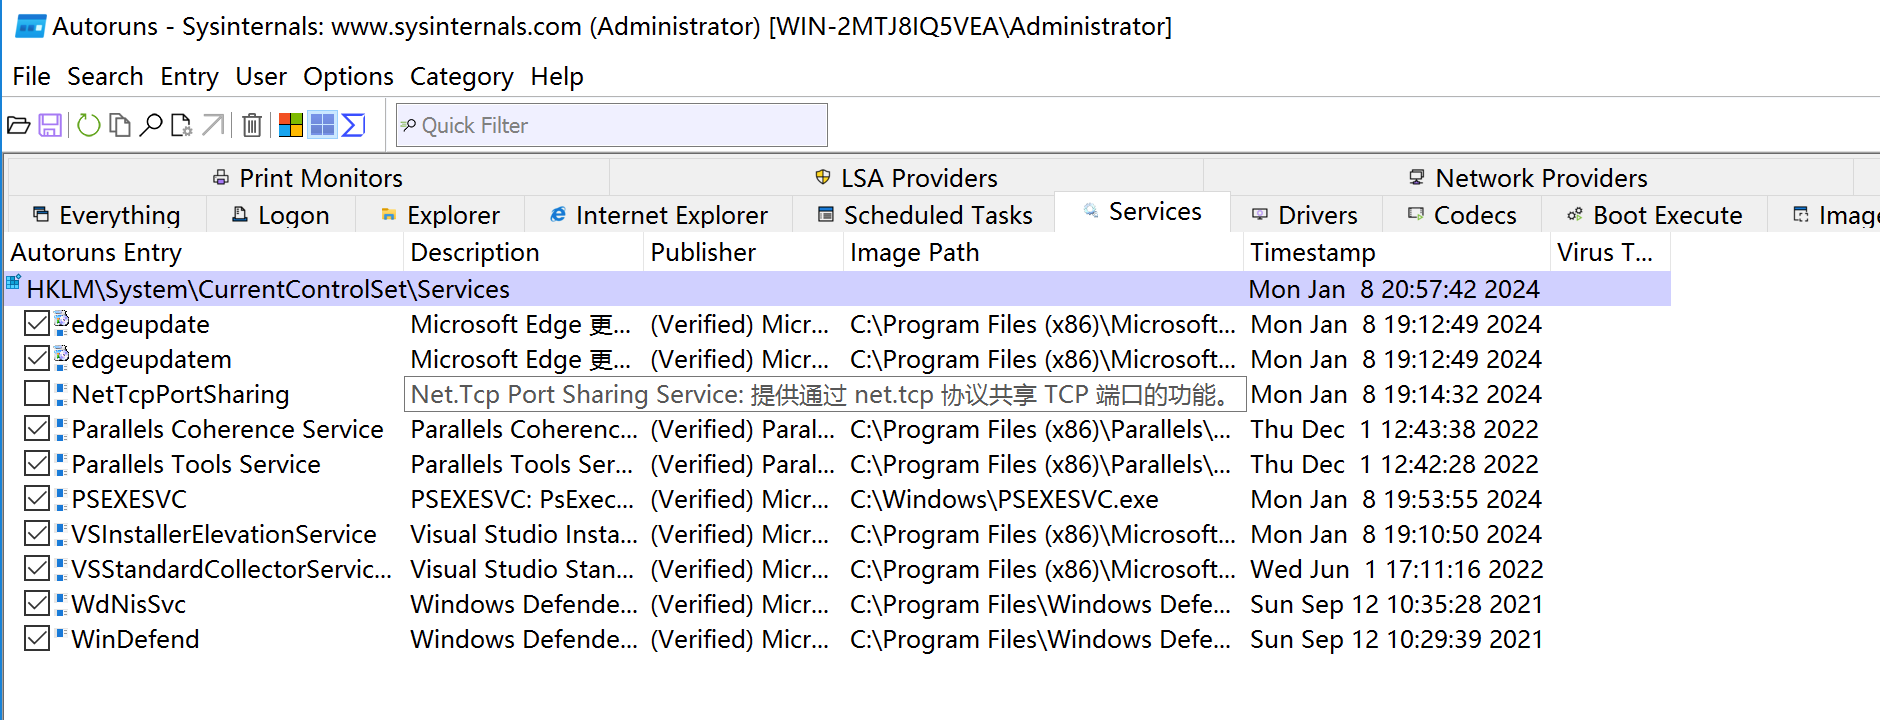Uncheck the PSEXESVC service entry
Screen dimensions: 1880x720
tap(37, 499)
